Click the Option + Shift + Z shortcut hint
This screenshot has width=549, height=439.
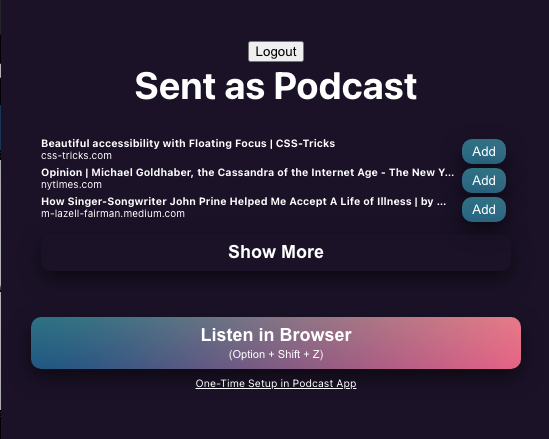coord(276,354)
